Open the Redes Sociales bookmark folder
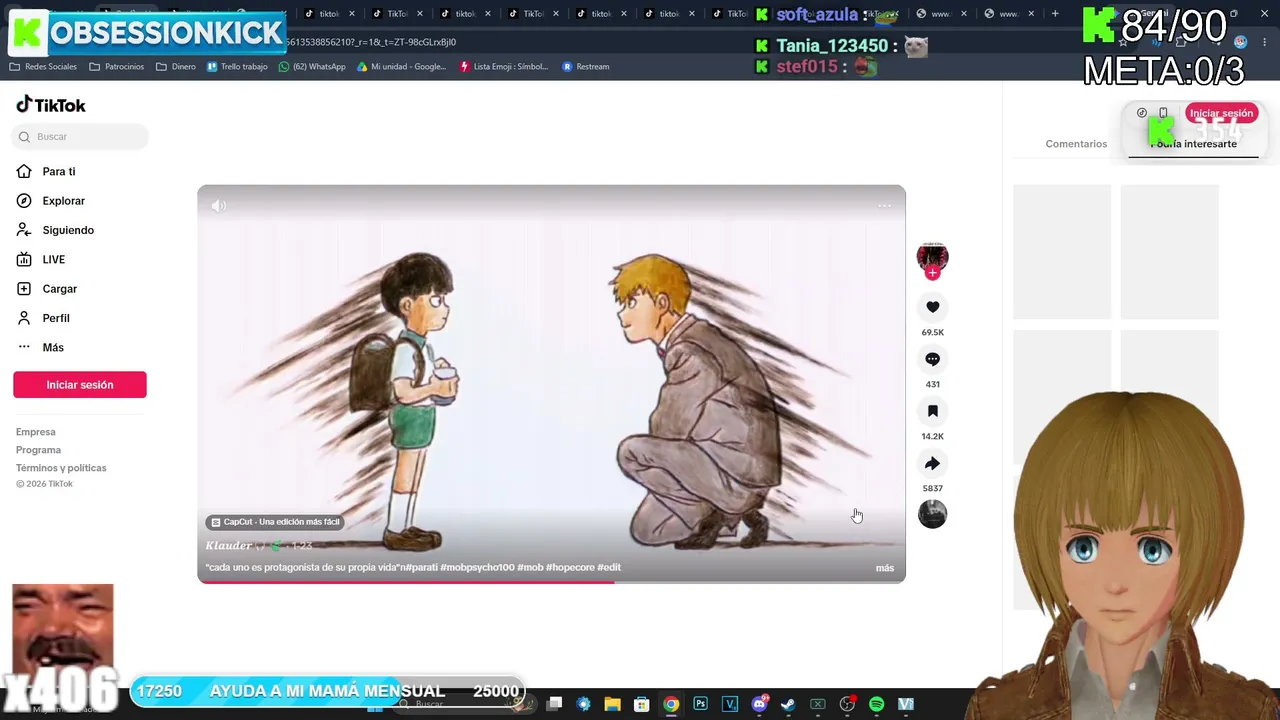The height and width of the screenshot is (720, 1280). click(43, 67)
